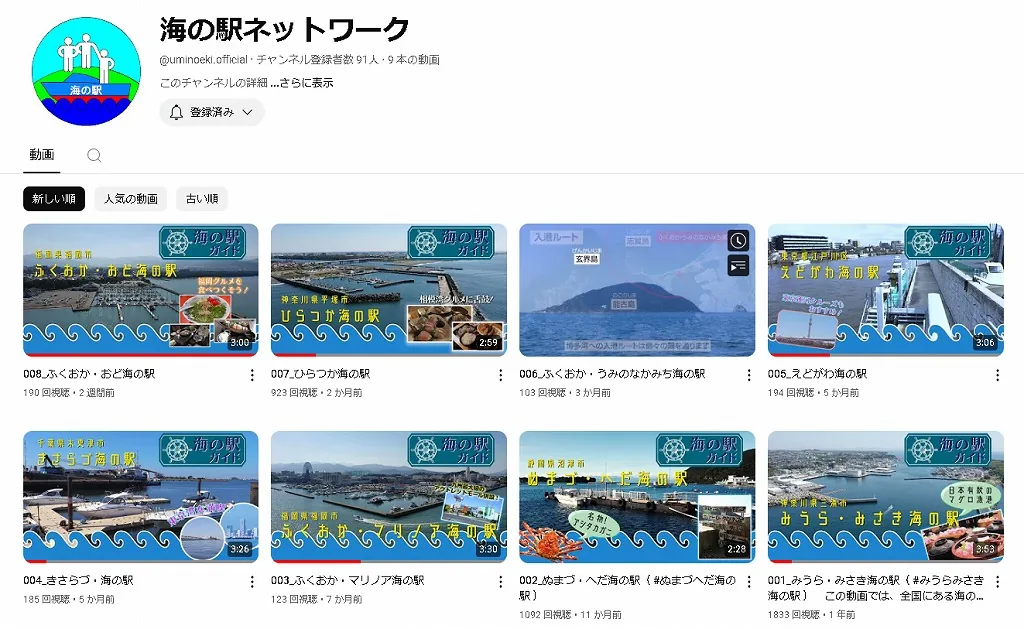Click the Watch Later clock icon on thumbnail

738,241
